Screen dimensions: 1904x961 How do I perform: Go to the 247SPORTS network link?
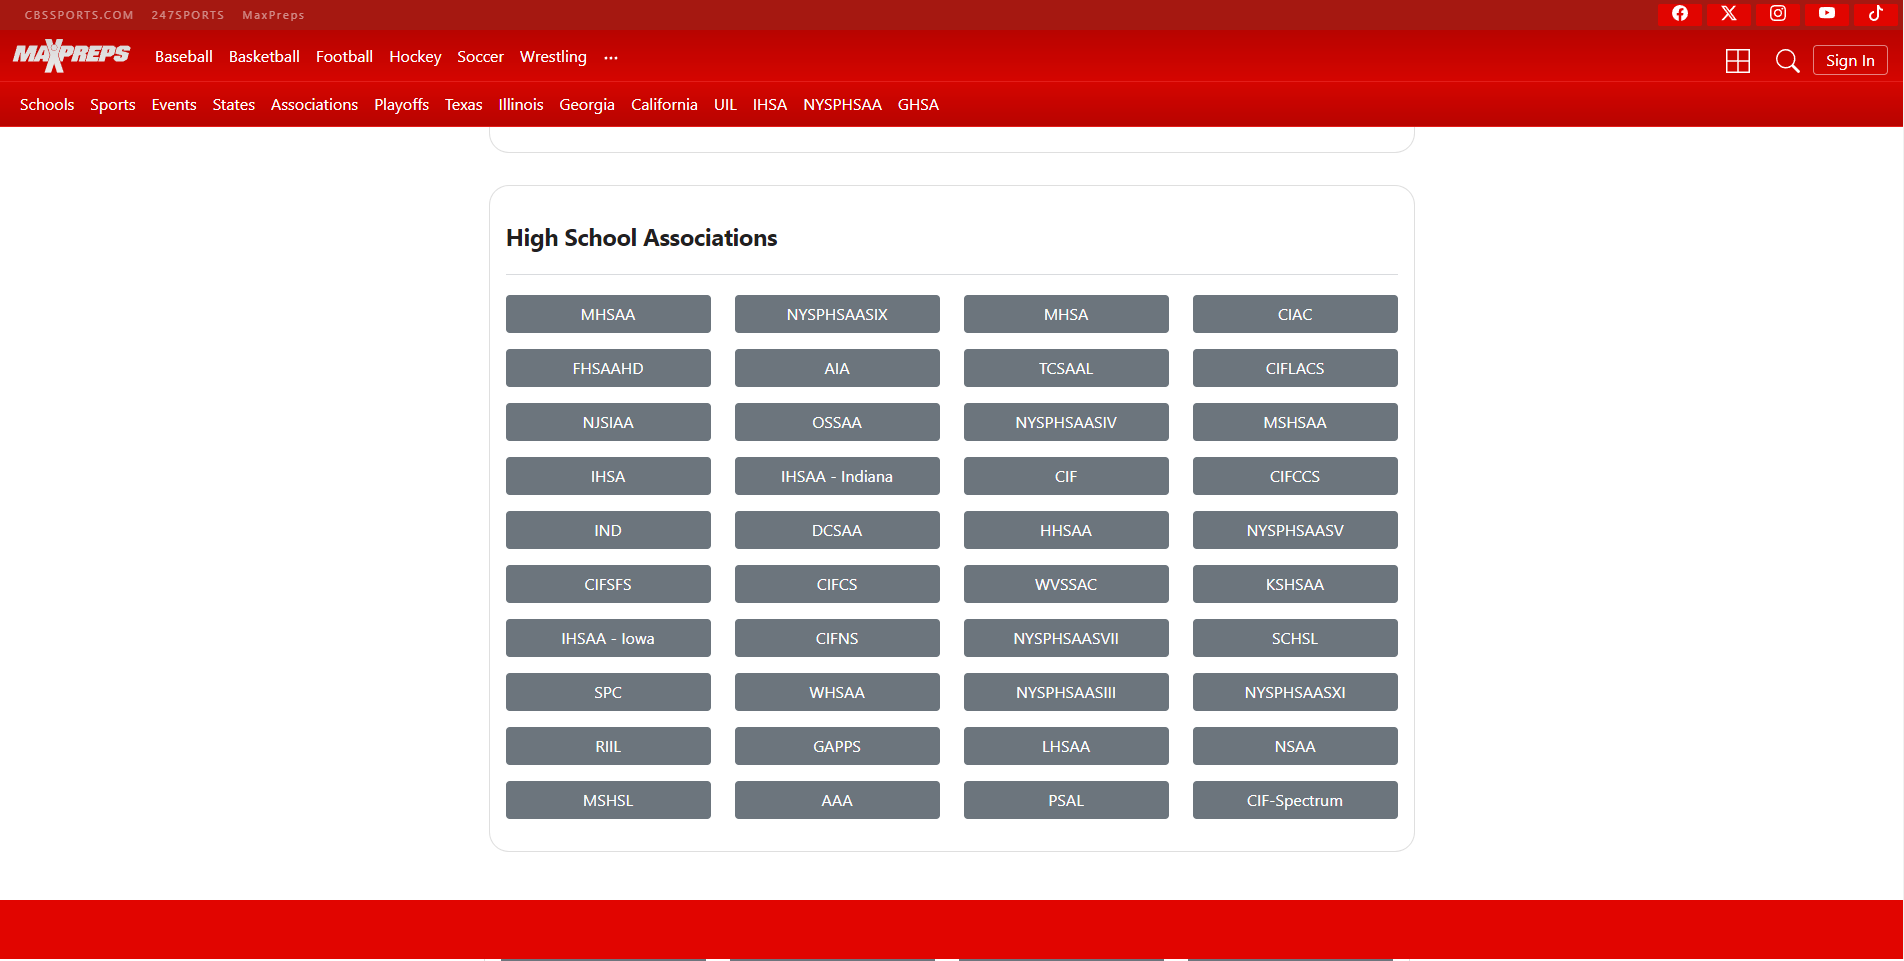click(188, 15)
